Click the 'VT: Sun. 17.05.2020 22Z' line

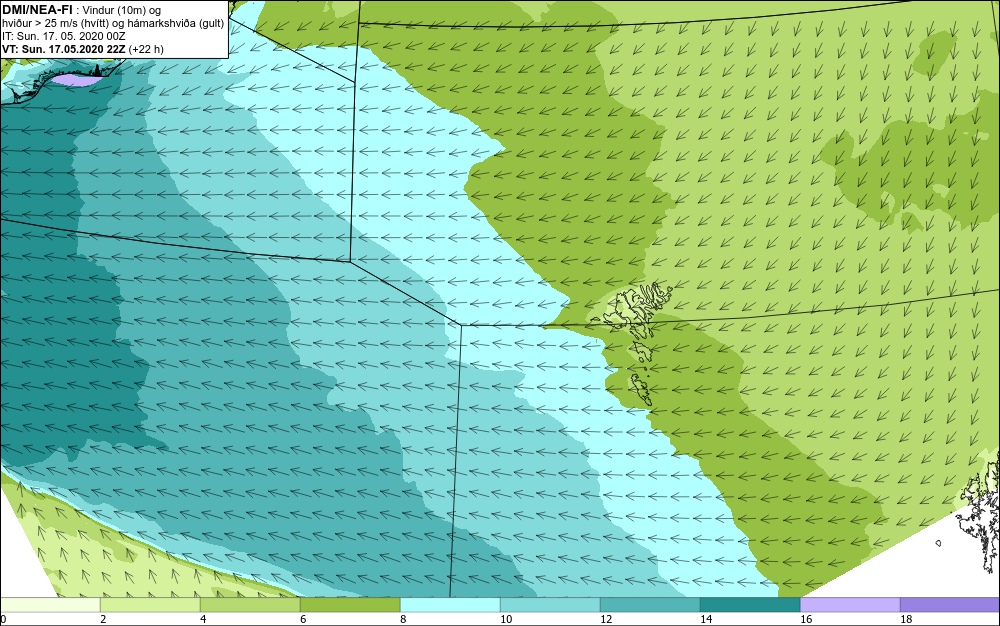pos(64,49)
